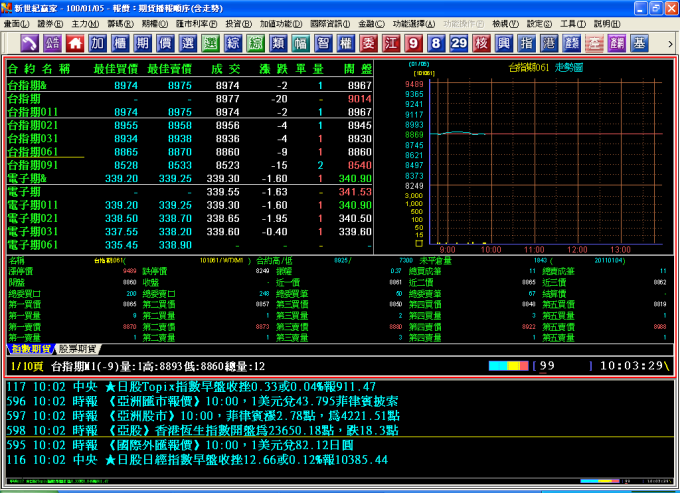Select the teal 幅 toolbar icon
The width and height of the screenshot is (680, 493).
coord(301,43)
